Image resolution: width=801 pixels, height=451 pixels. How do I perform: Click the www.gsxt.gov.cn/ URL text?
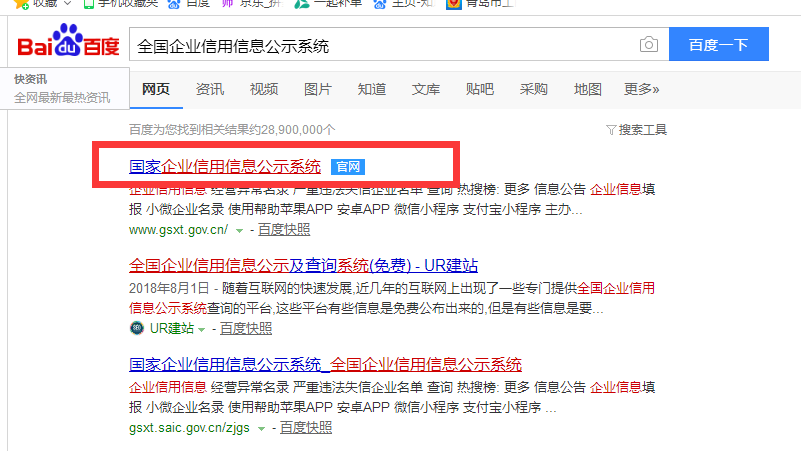(x=178, y=230)
